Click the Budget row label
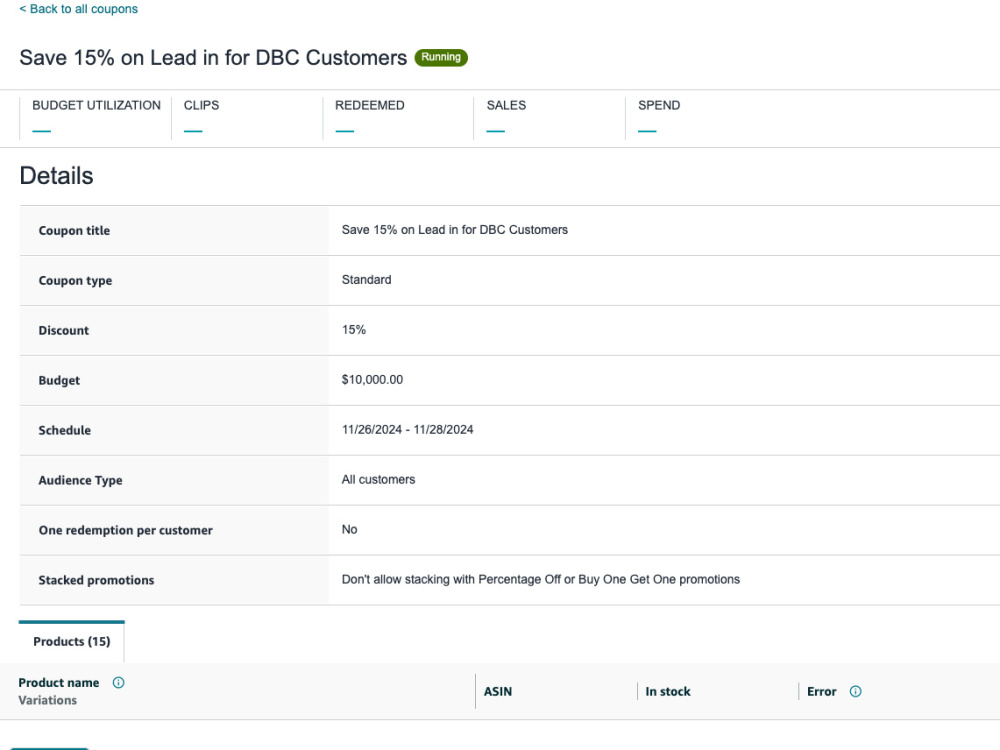The width and height of the screenshot is (1000, 750). 59,380
